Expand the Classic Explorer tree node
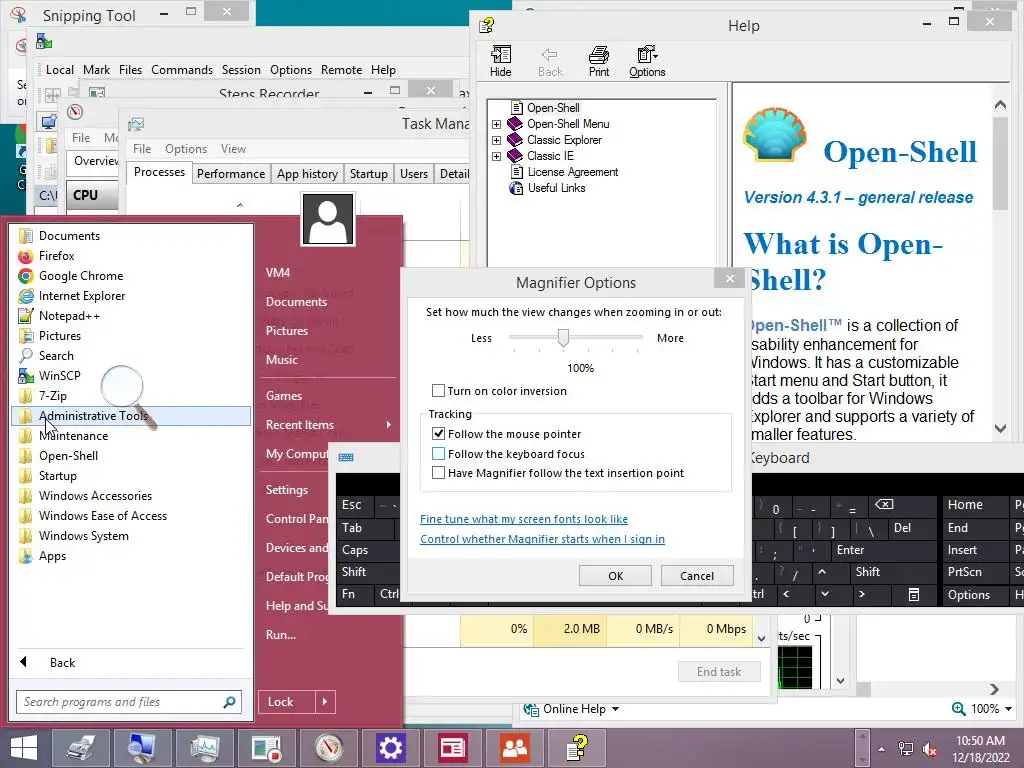The width and height of the screenshot is (1024, 768). point(496,140)
